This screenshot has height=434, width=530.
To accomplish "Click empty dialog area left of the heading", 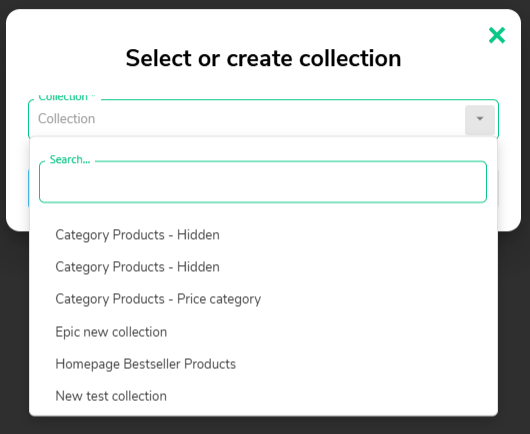I will pos(66,58).
